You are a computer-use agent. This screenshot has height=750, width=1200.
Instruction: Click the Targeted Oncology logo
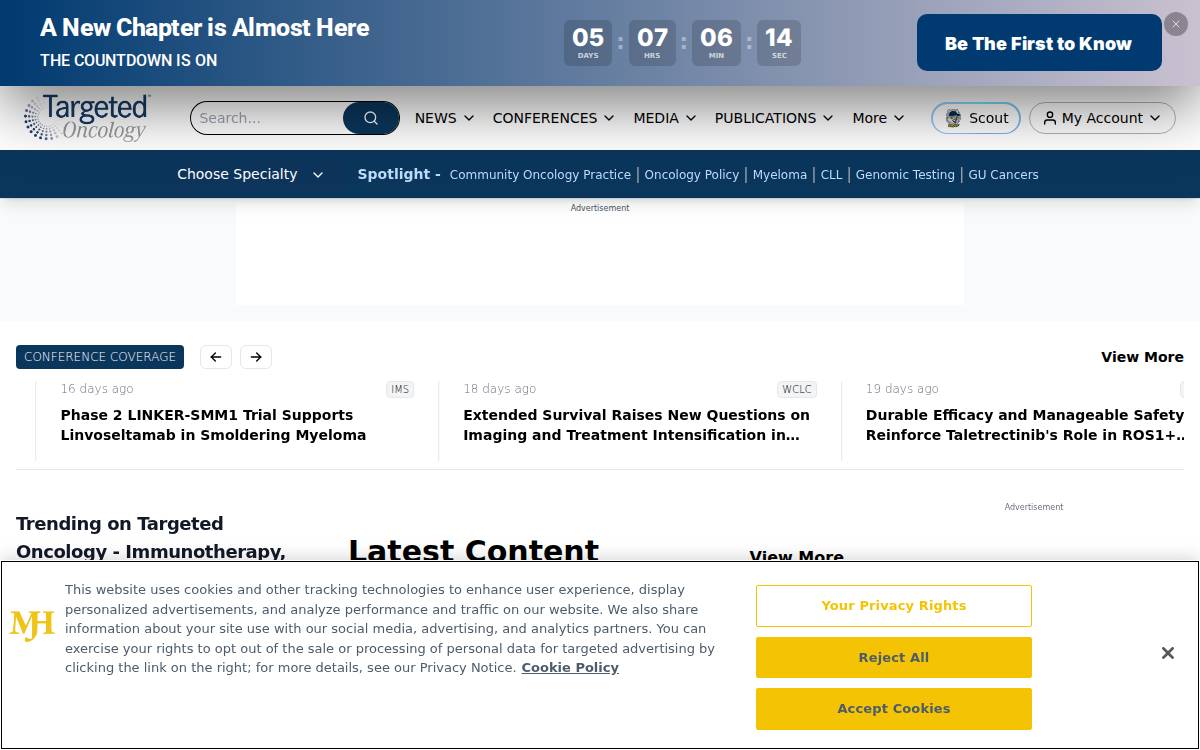(x=87, y=118)
